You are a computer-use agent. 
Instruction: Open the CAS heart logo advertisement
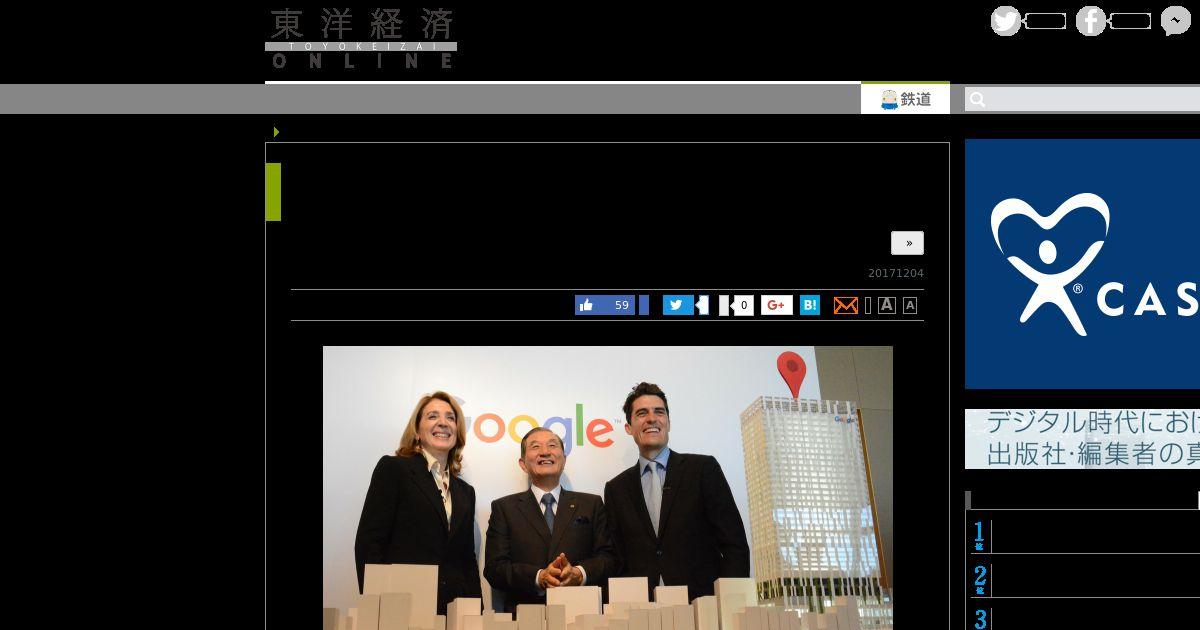coord(1082,264)
